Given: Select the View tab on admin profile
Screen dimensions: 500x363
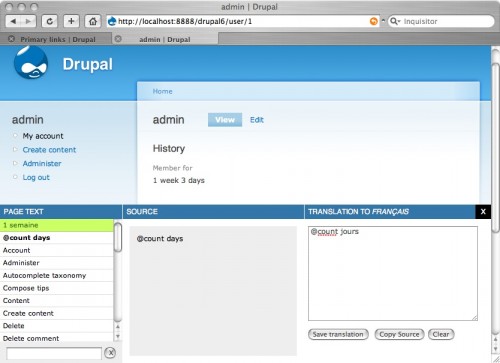Looking at the screenshot, I should point(225,120).
